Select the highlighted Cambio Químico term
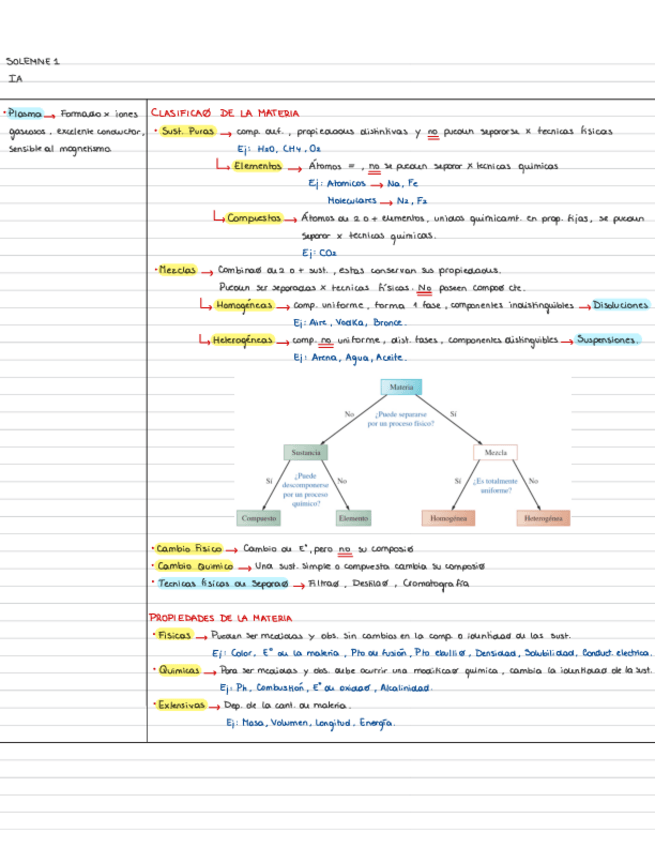 195,566
